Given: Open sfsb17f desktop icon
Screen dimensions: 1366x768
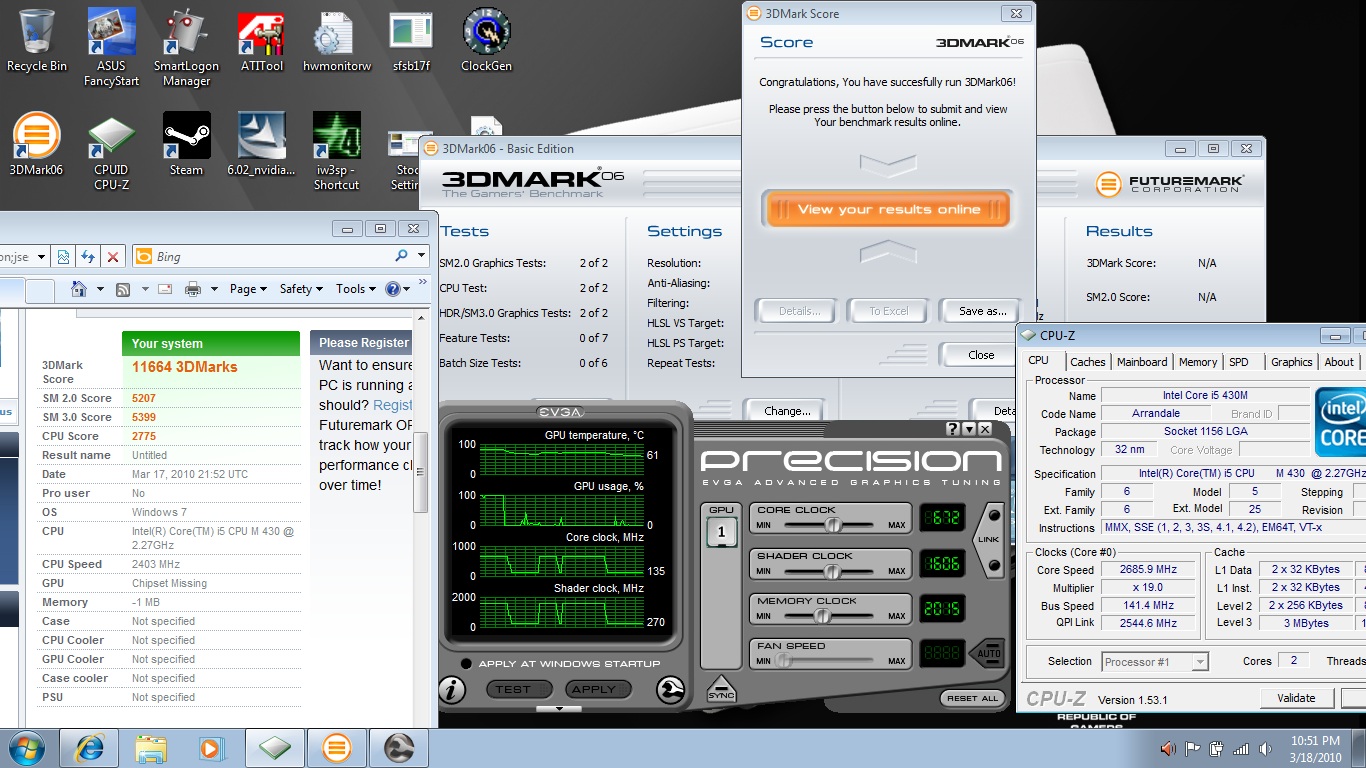Looking at the screenshot, I should click(x=411, y=41).
